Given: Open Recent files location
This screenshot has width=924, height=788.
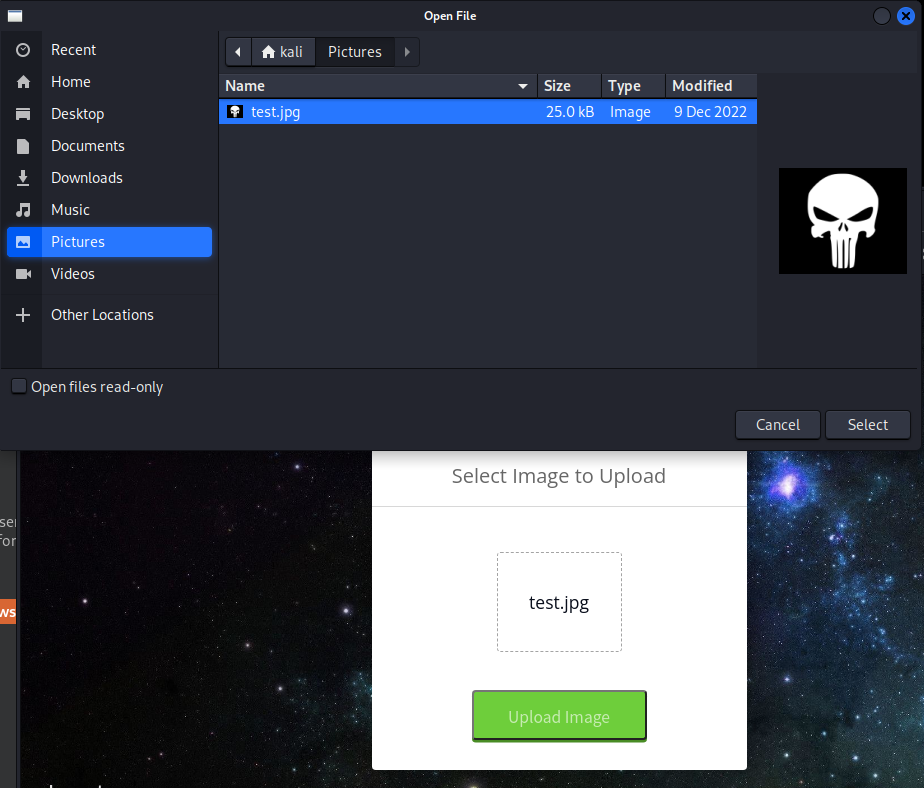Looking at the screenshot, I should click(110, 50).
